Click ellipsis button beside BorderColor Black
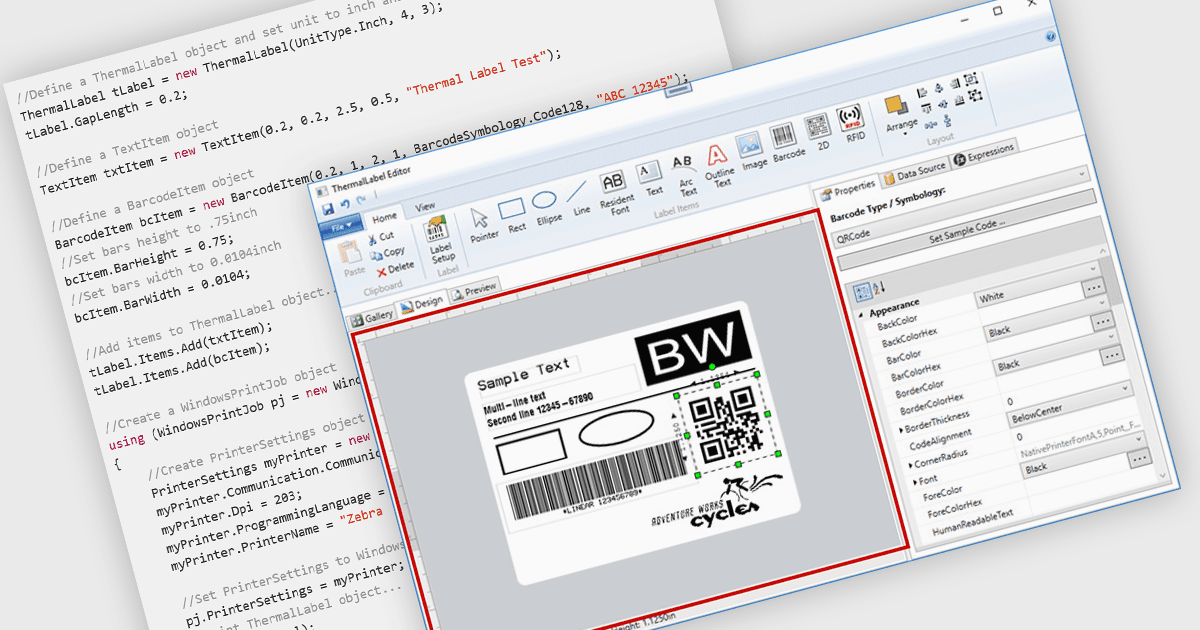Viewport: 1200px width, 630px height. (1111, 354)
